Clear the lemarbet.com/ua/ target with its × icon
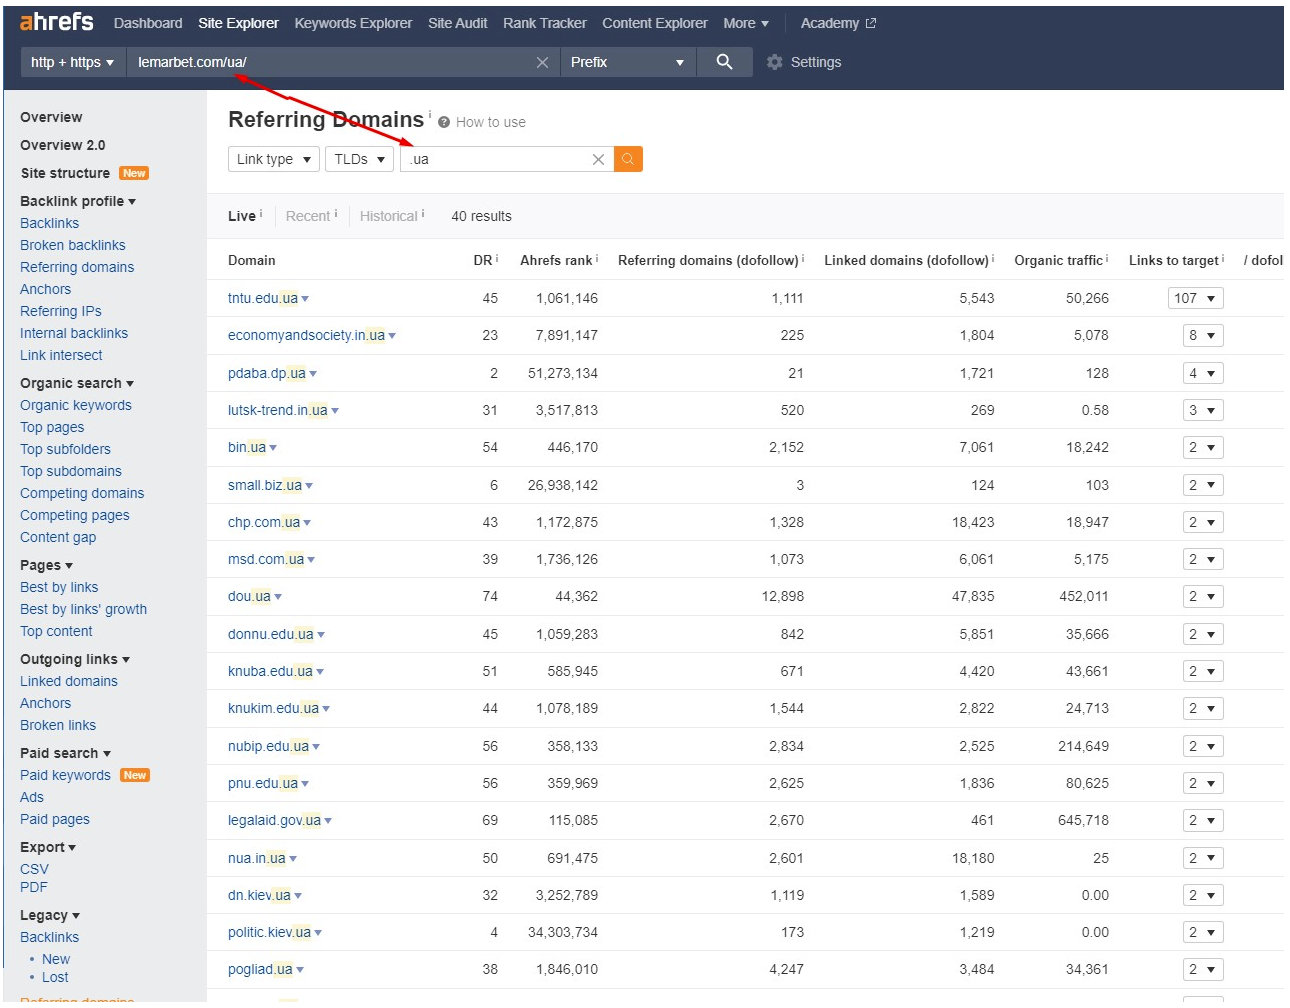The width and height of the screenshot is (1290, 1008). click(x=542, y=62)
